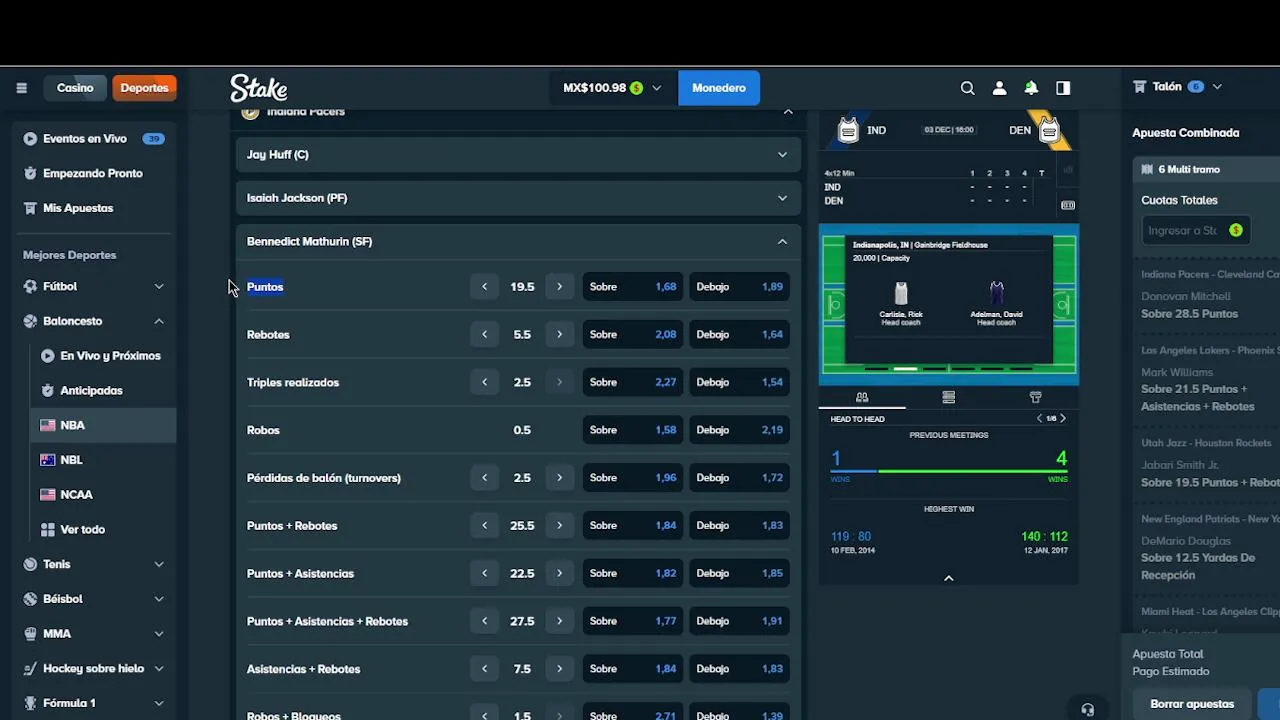Collapse the Baloncesto sidebar category
Viewport: 1280px width, 720px height.
click(x=159, y=321)
